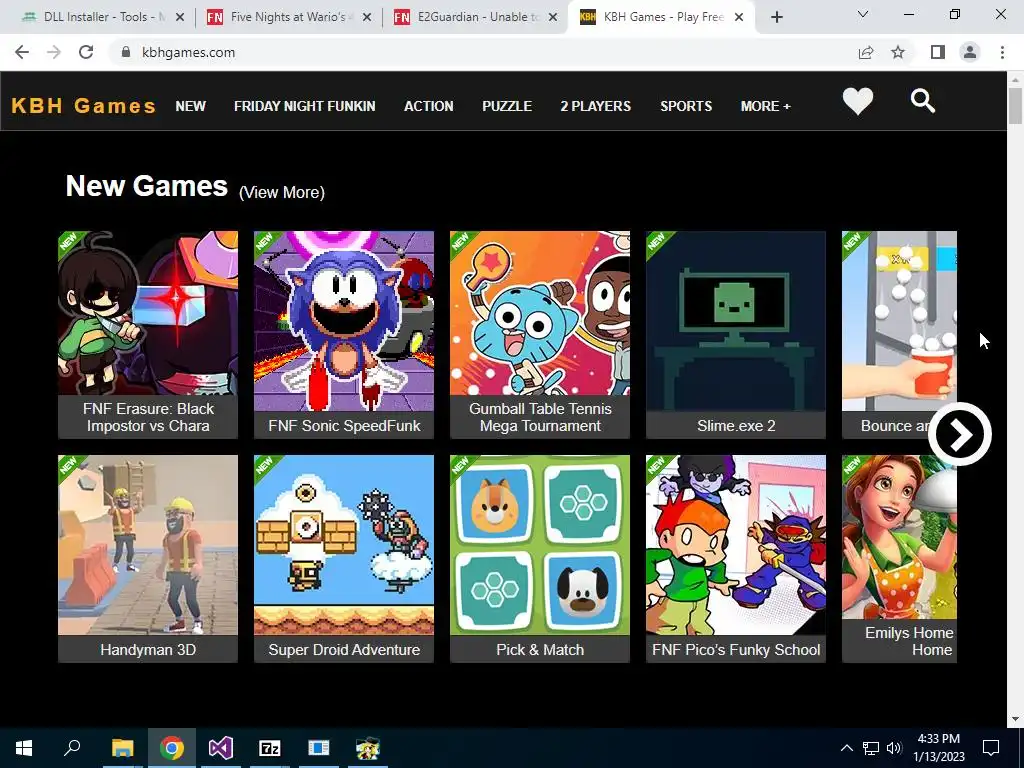Open FNF Pico's Funky School game

tap(736, 559)
